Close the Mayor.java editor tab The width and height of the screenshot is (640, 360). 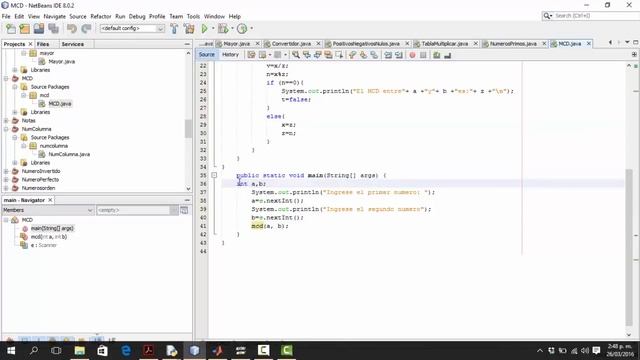tap(257, 44)
